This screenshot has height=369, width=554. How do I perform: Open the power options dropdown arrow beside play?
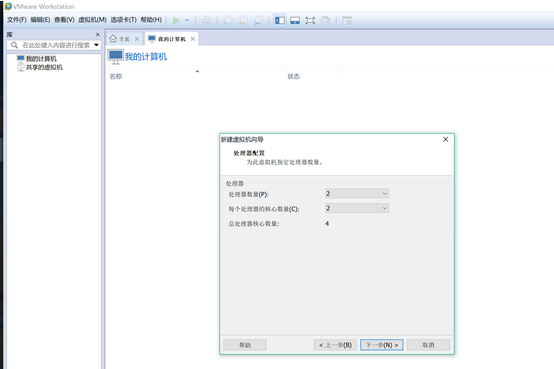tap(187, 20)
